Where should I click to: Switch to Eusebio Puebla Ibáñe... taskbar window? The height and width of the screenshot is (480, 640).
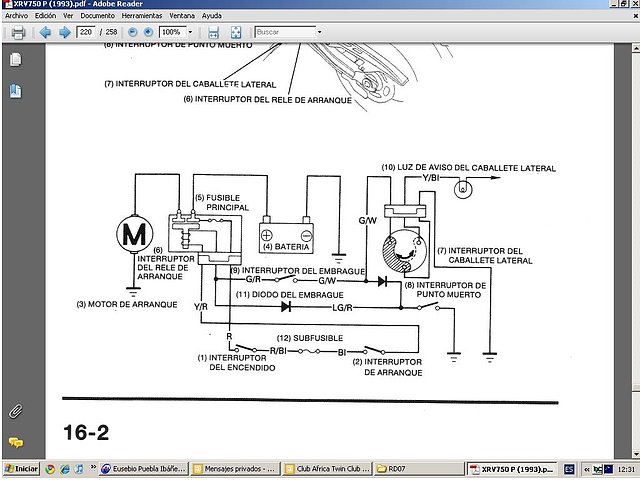pyautogui.click(x=143, y=469)
